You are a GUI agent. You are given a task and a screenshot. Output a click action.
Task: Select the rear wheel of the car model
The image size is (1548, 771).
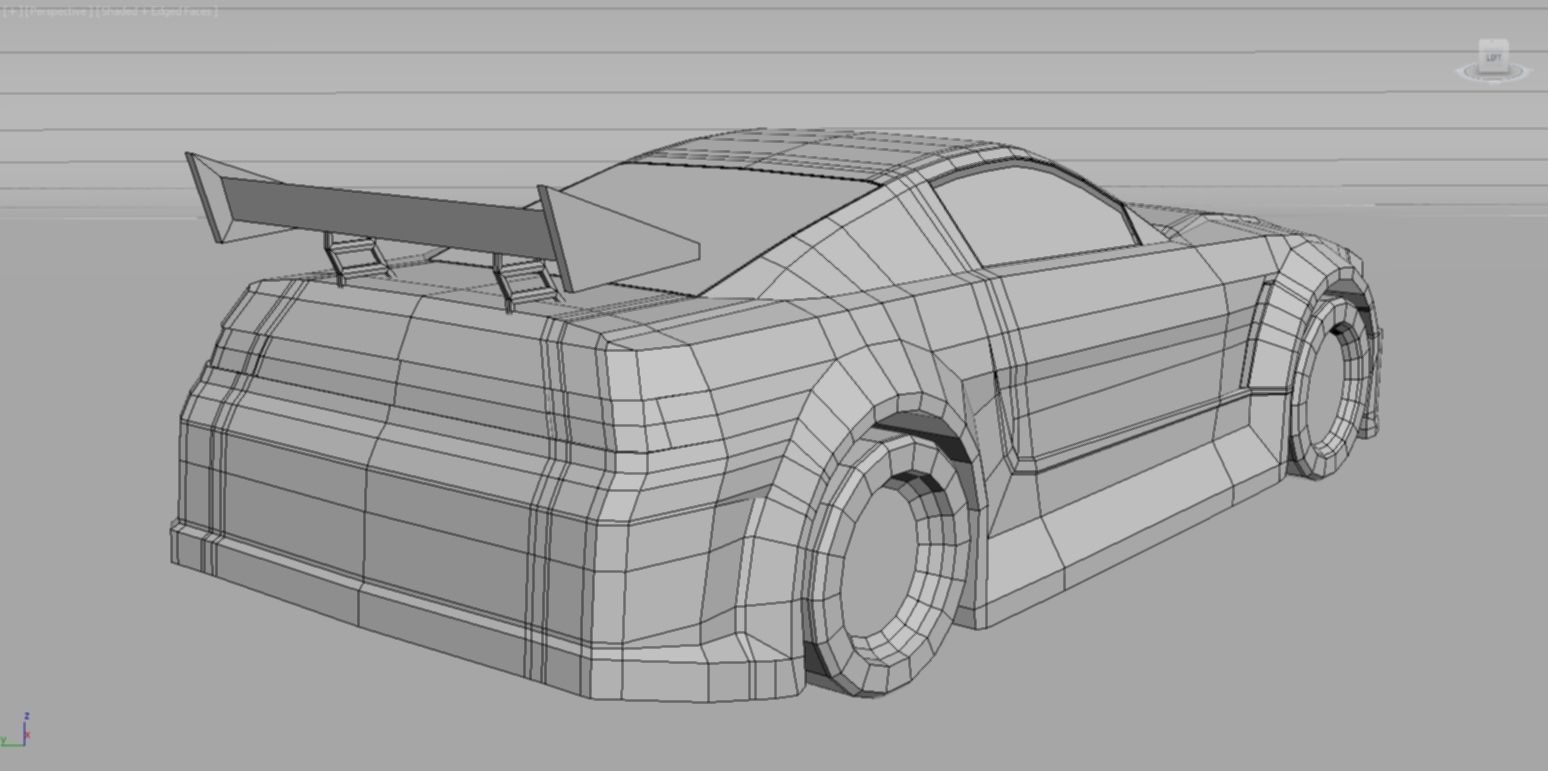coord(889,565)
